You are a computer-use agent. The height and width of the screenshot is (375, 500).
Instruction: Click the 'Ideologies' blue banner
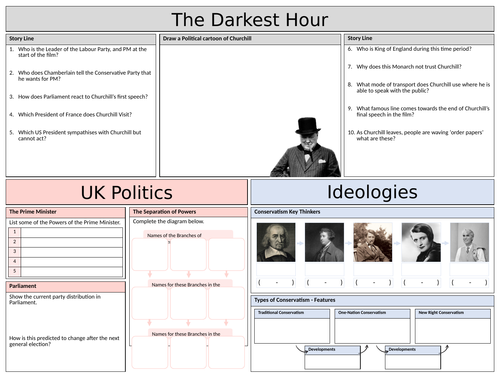pos(372,192)
